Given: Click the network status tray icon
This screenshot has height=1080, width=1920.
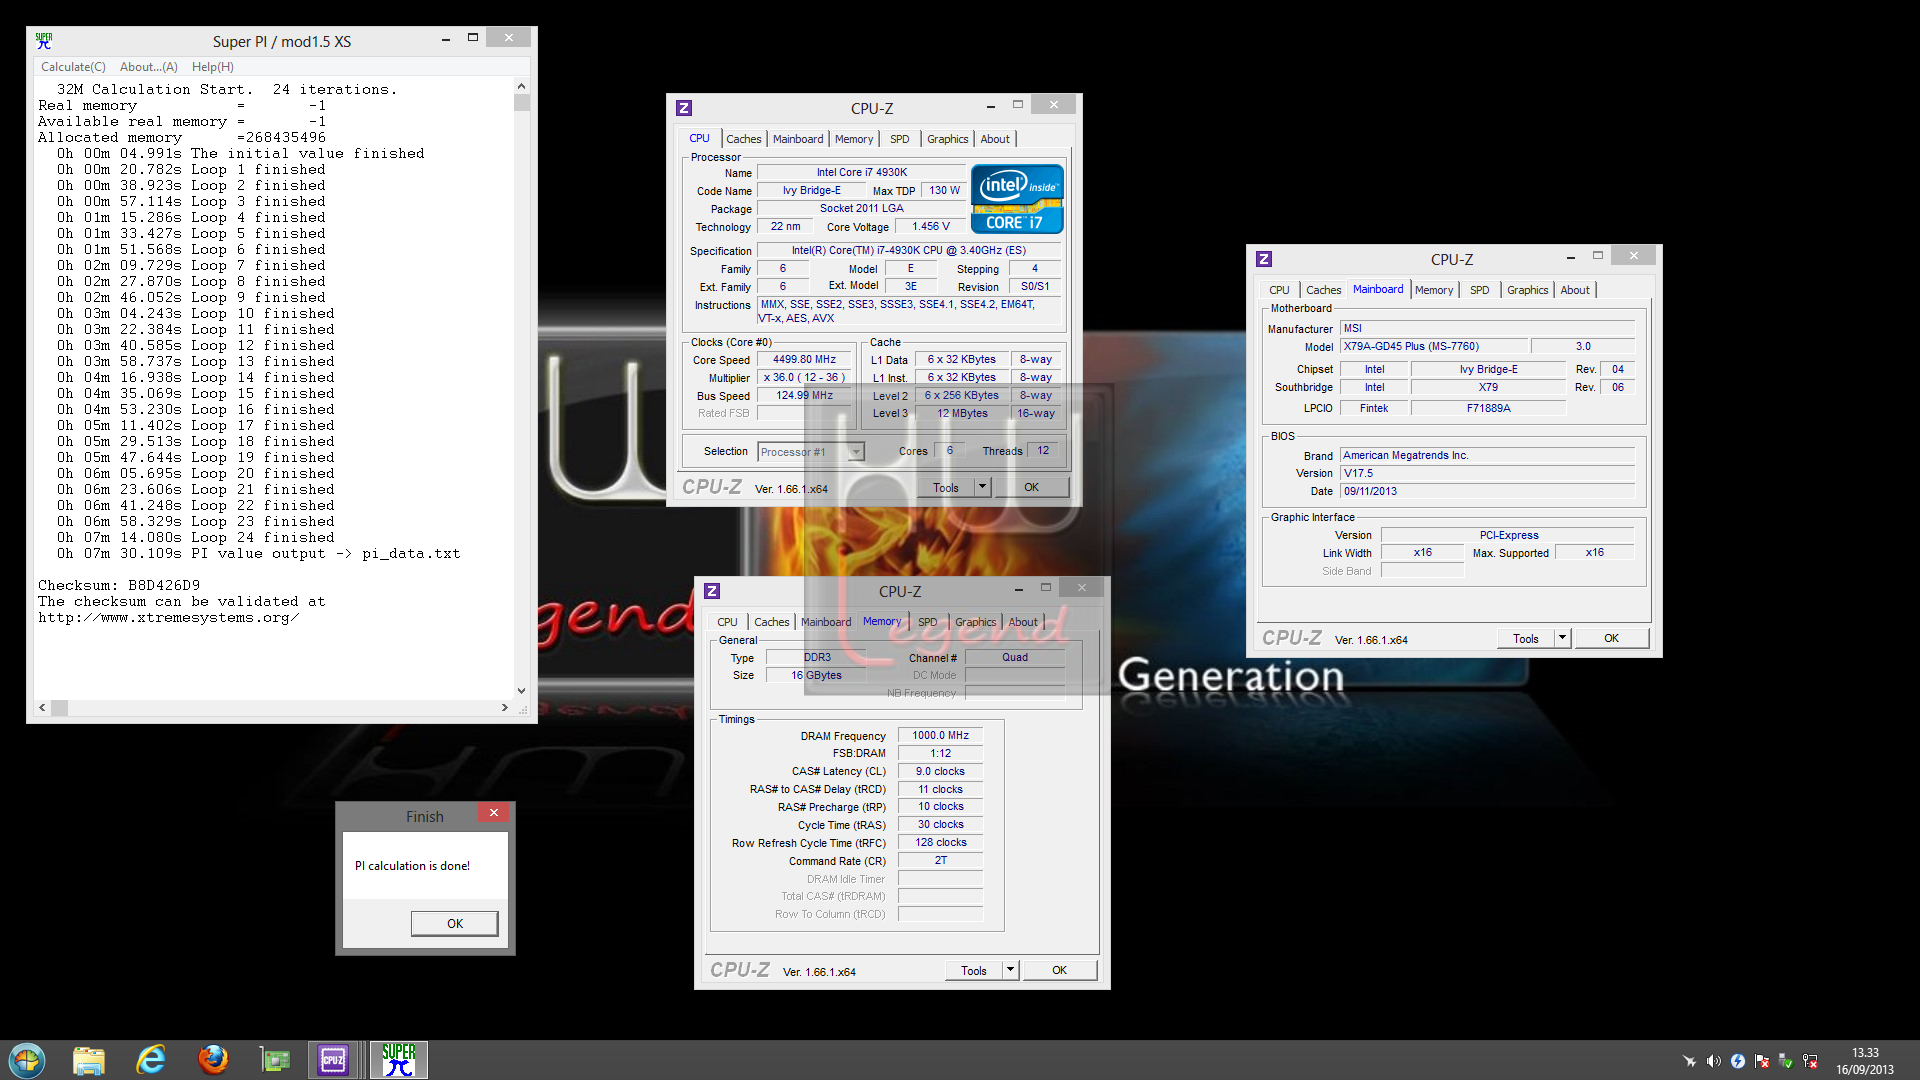Looking at the screenshot, I should 1810,1061.
